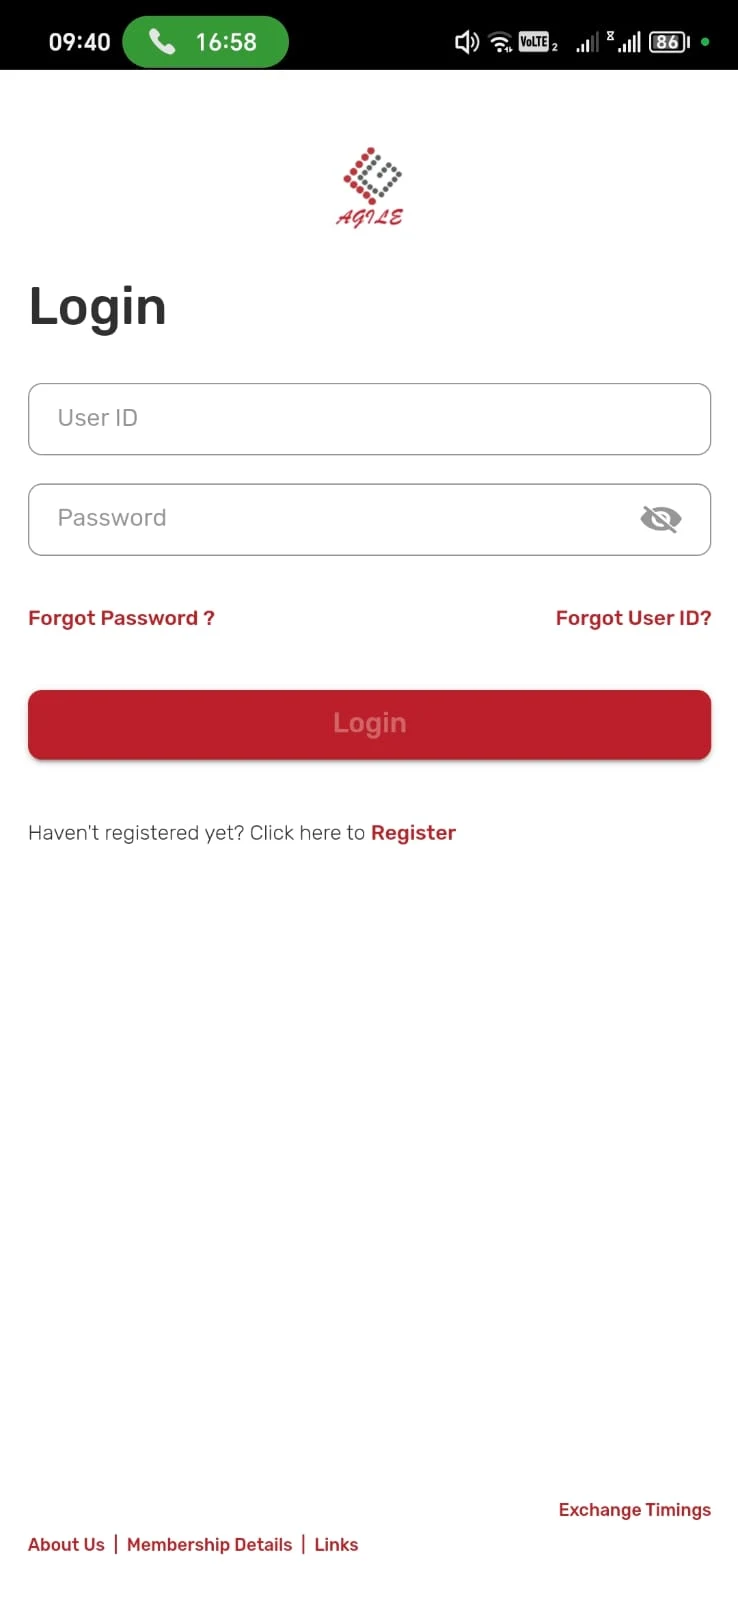Open the Register link
The height and width of the screenshot is (1600, 738).
(x=413, y=833)
